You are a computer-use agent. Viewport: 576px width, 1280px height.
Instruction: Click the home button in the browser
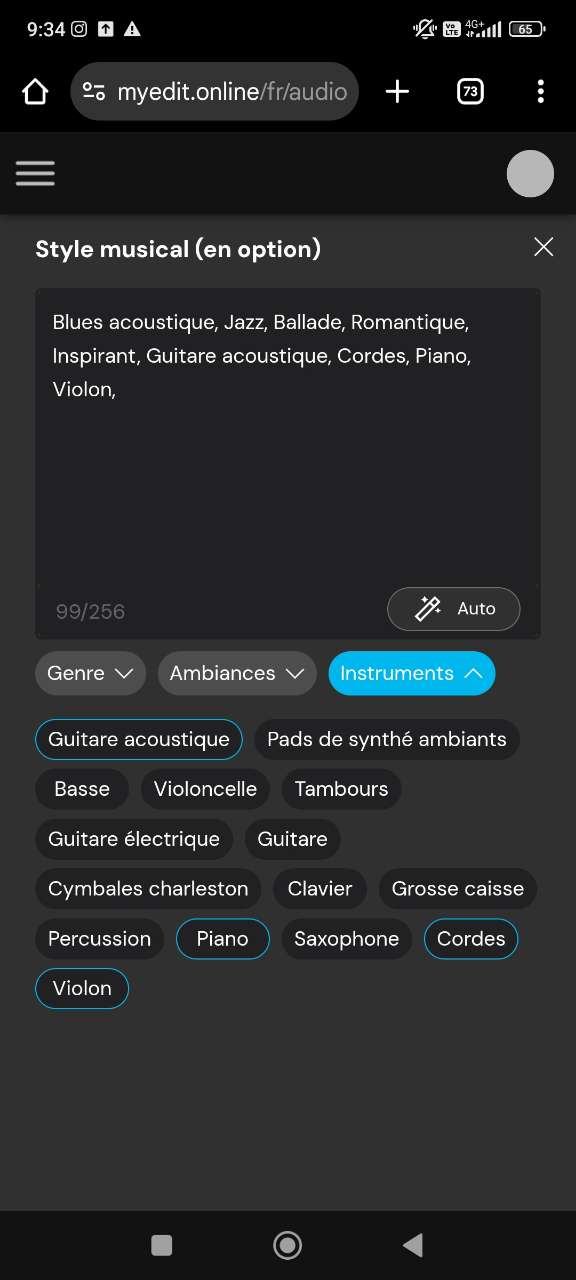coord(35,91)
